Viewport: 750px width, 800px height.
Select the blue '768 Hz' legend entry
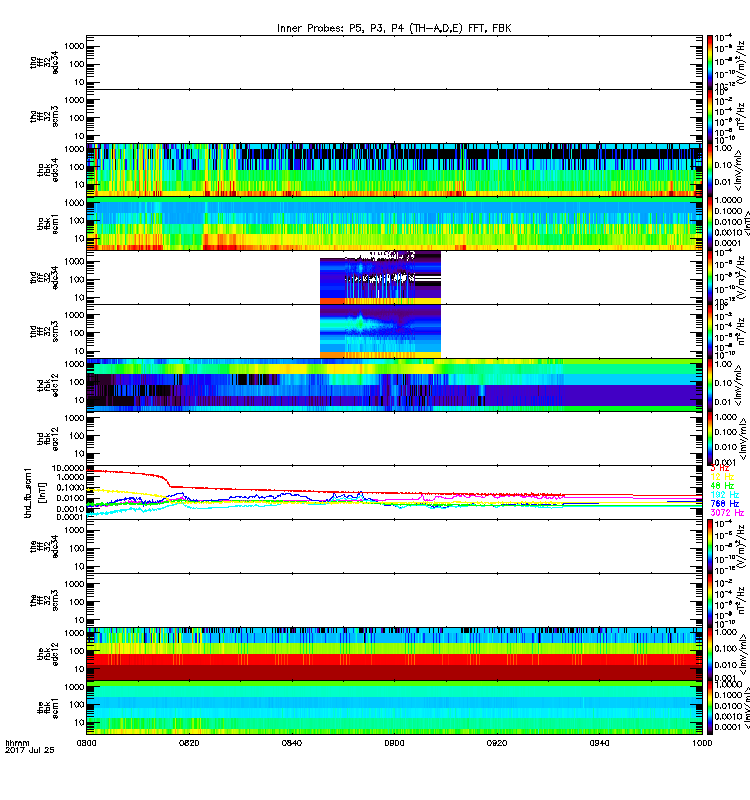[724, 504]
